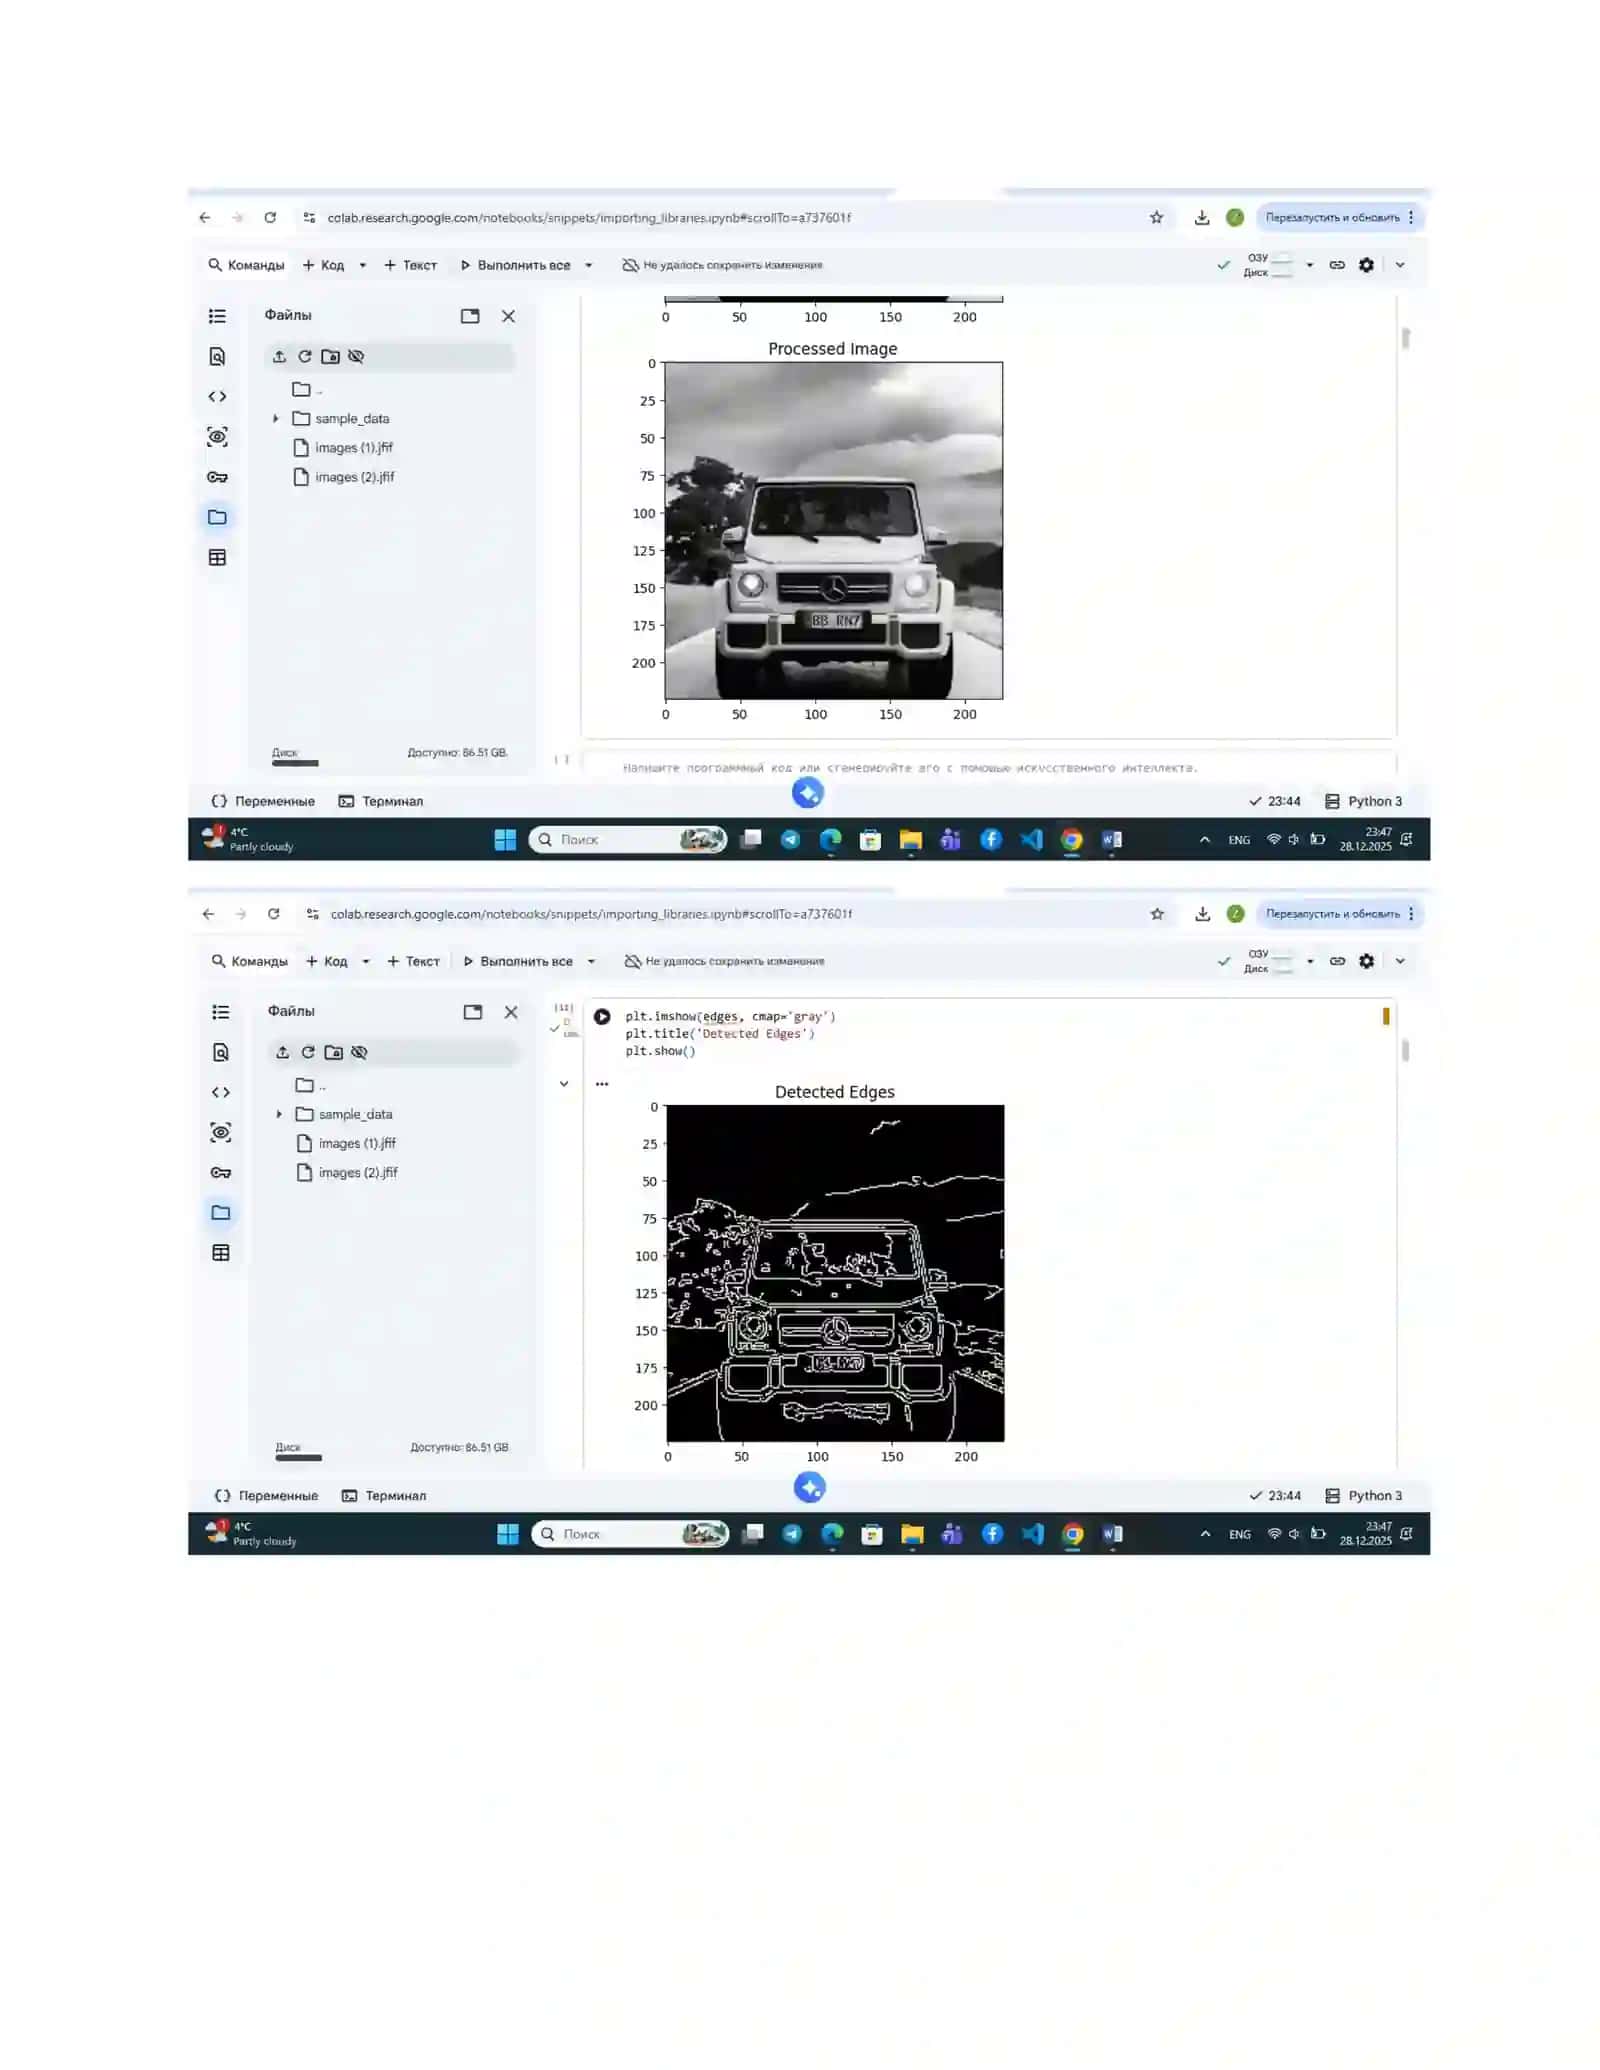Show hidden tray icons chevron in top taskbar
Screen dimensions: 1600x2070
pyautogui.click(x=1205, y=840)
